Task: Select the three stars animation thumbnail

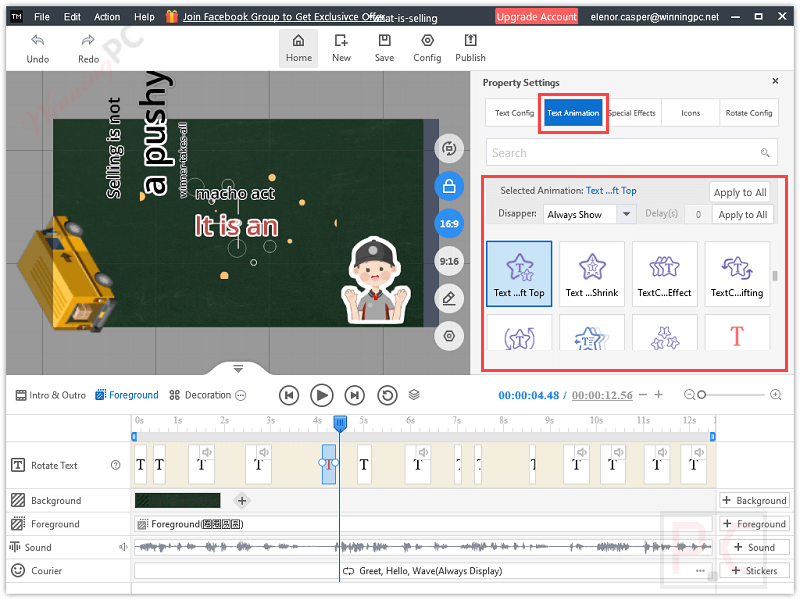Action: click(x=664, y=334)
